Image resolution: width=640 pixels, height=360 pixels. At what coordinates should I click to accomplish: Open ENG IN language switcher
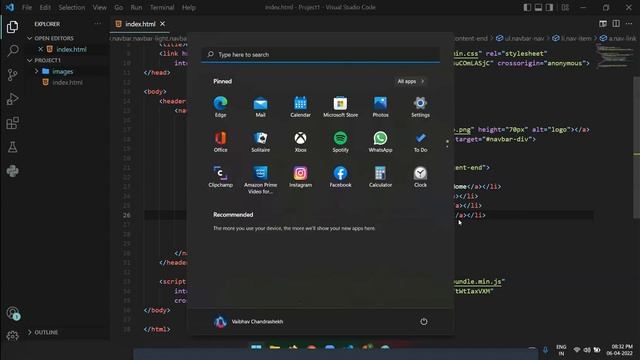pyautogui.click(x=561, y=350)
